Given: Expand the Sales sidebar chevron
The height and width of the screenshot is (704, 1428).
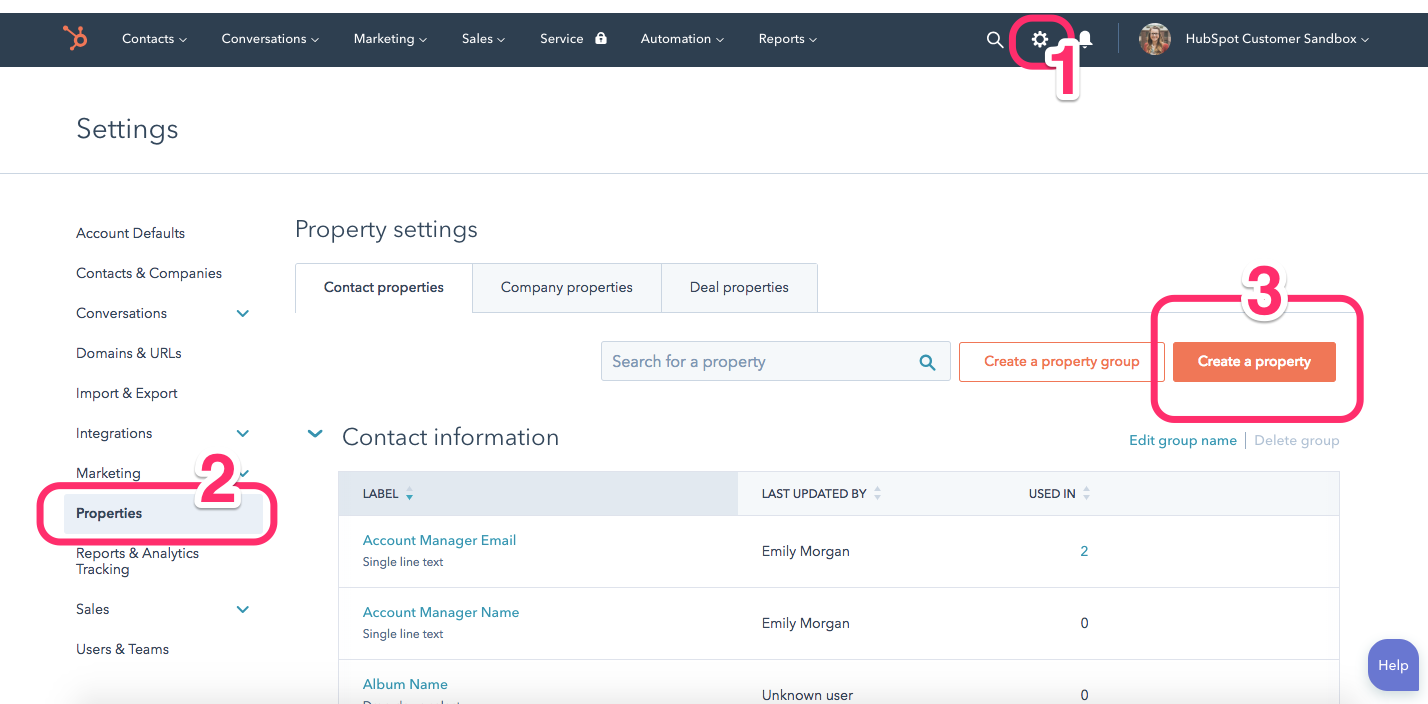Looking at the screenshot, I should (242, 609).
